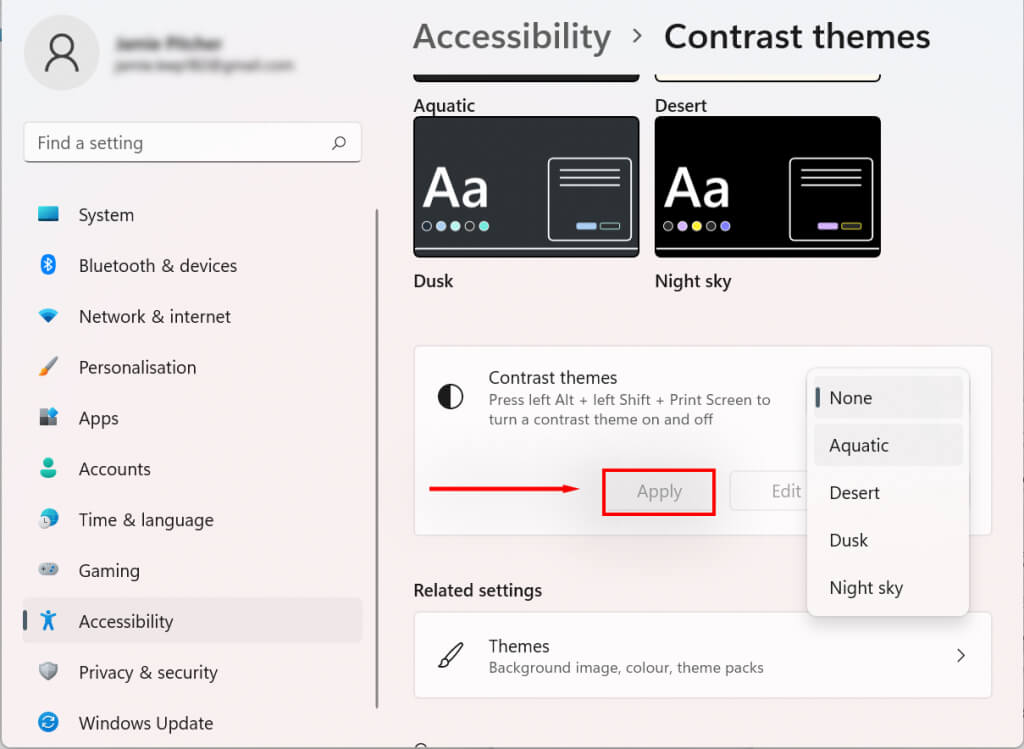1024x749 pixels.
Task: Pick Night sky in the dropdown list
Action: point(866,588)
